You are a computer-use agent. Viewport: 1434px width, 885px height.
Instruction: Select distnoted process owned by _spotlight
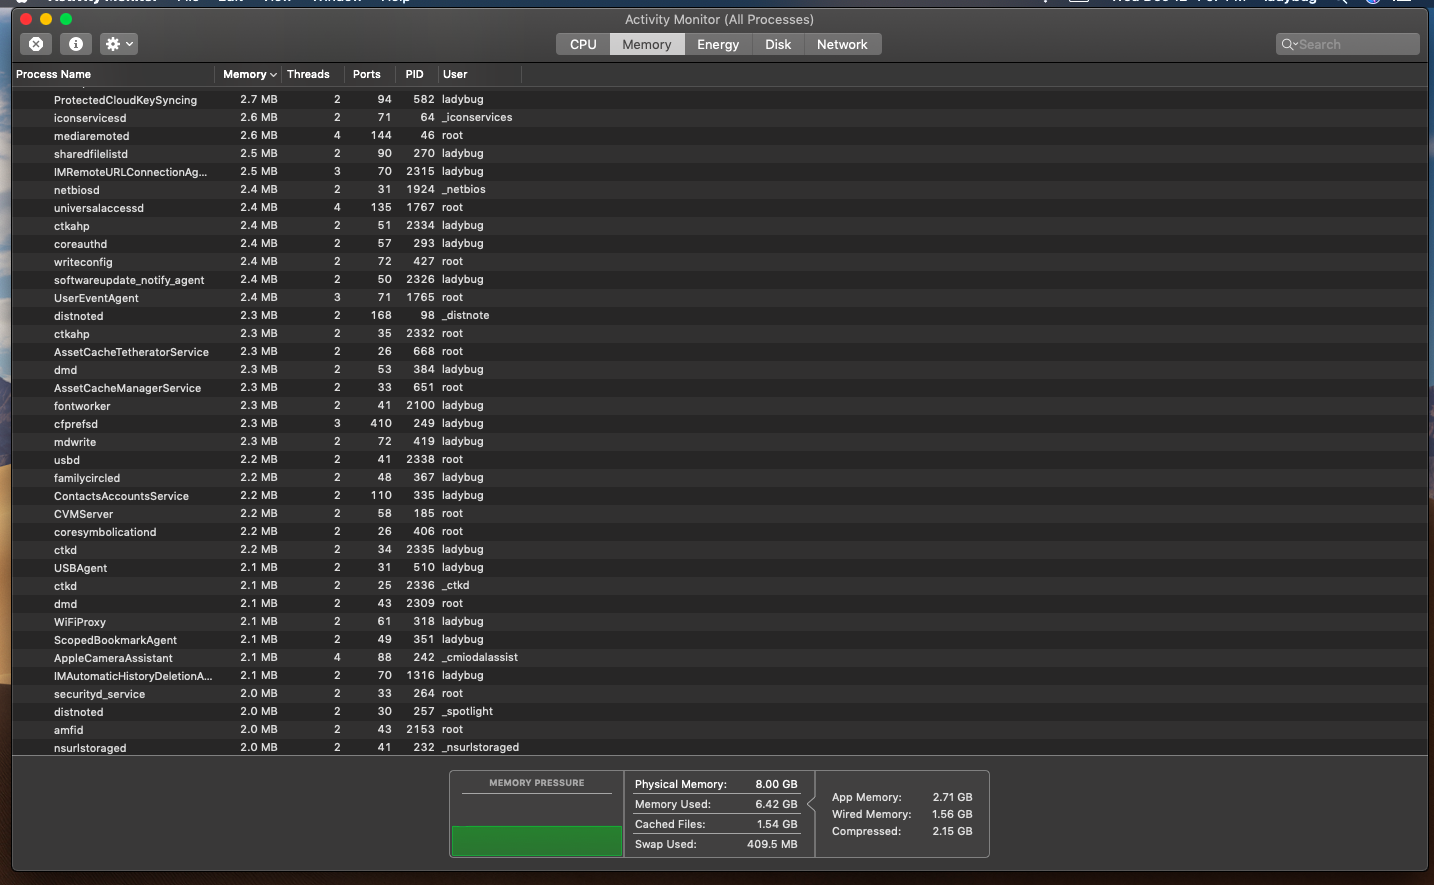pyautogui.click(x=719, y=712)
